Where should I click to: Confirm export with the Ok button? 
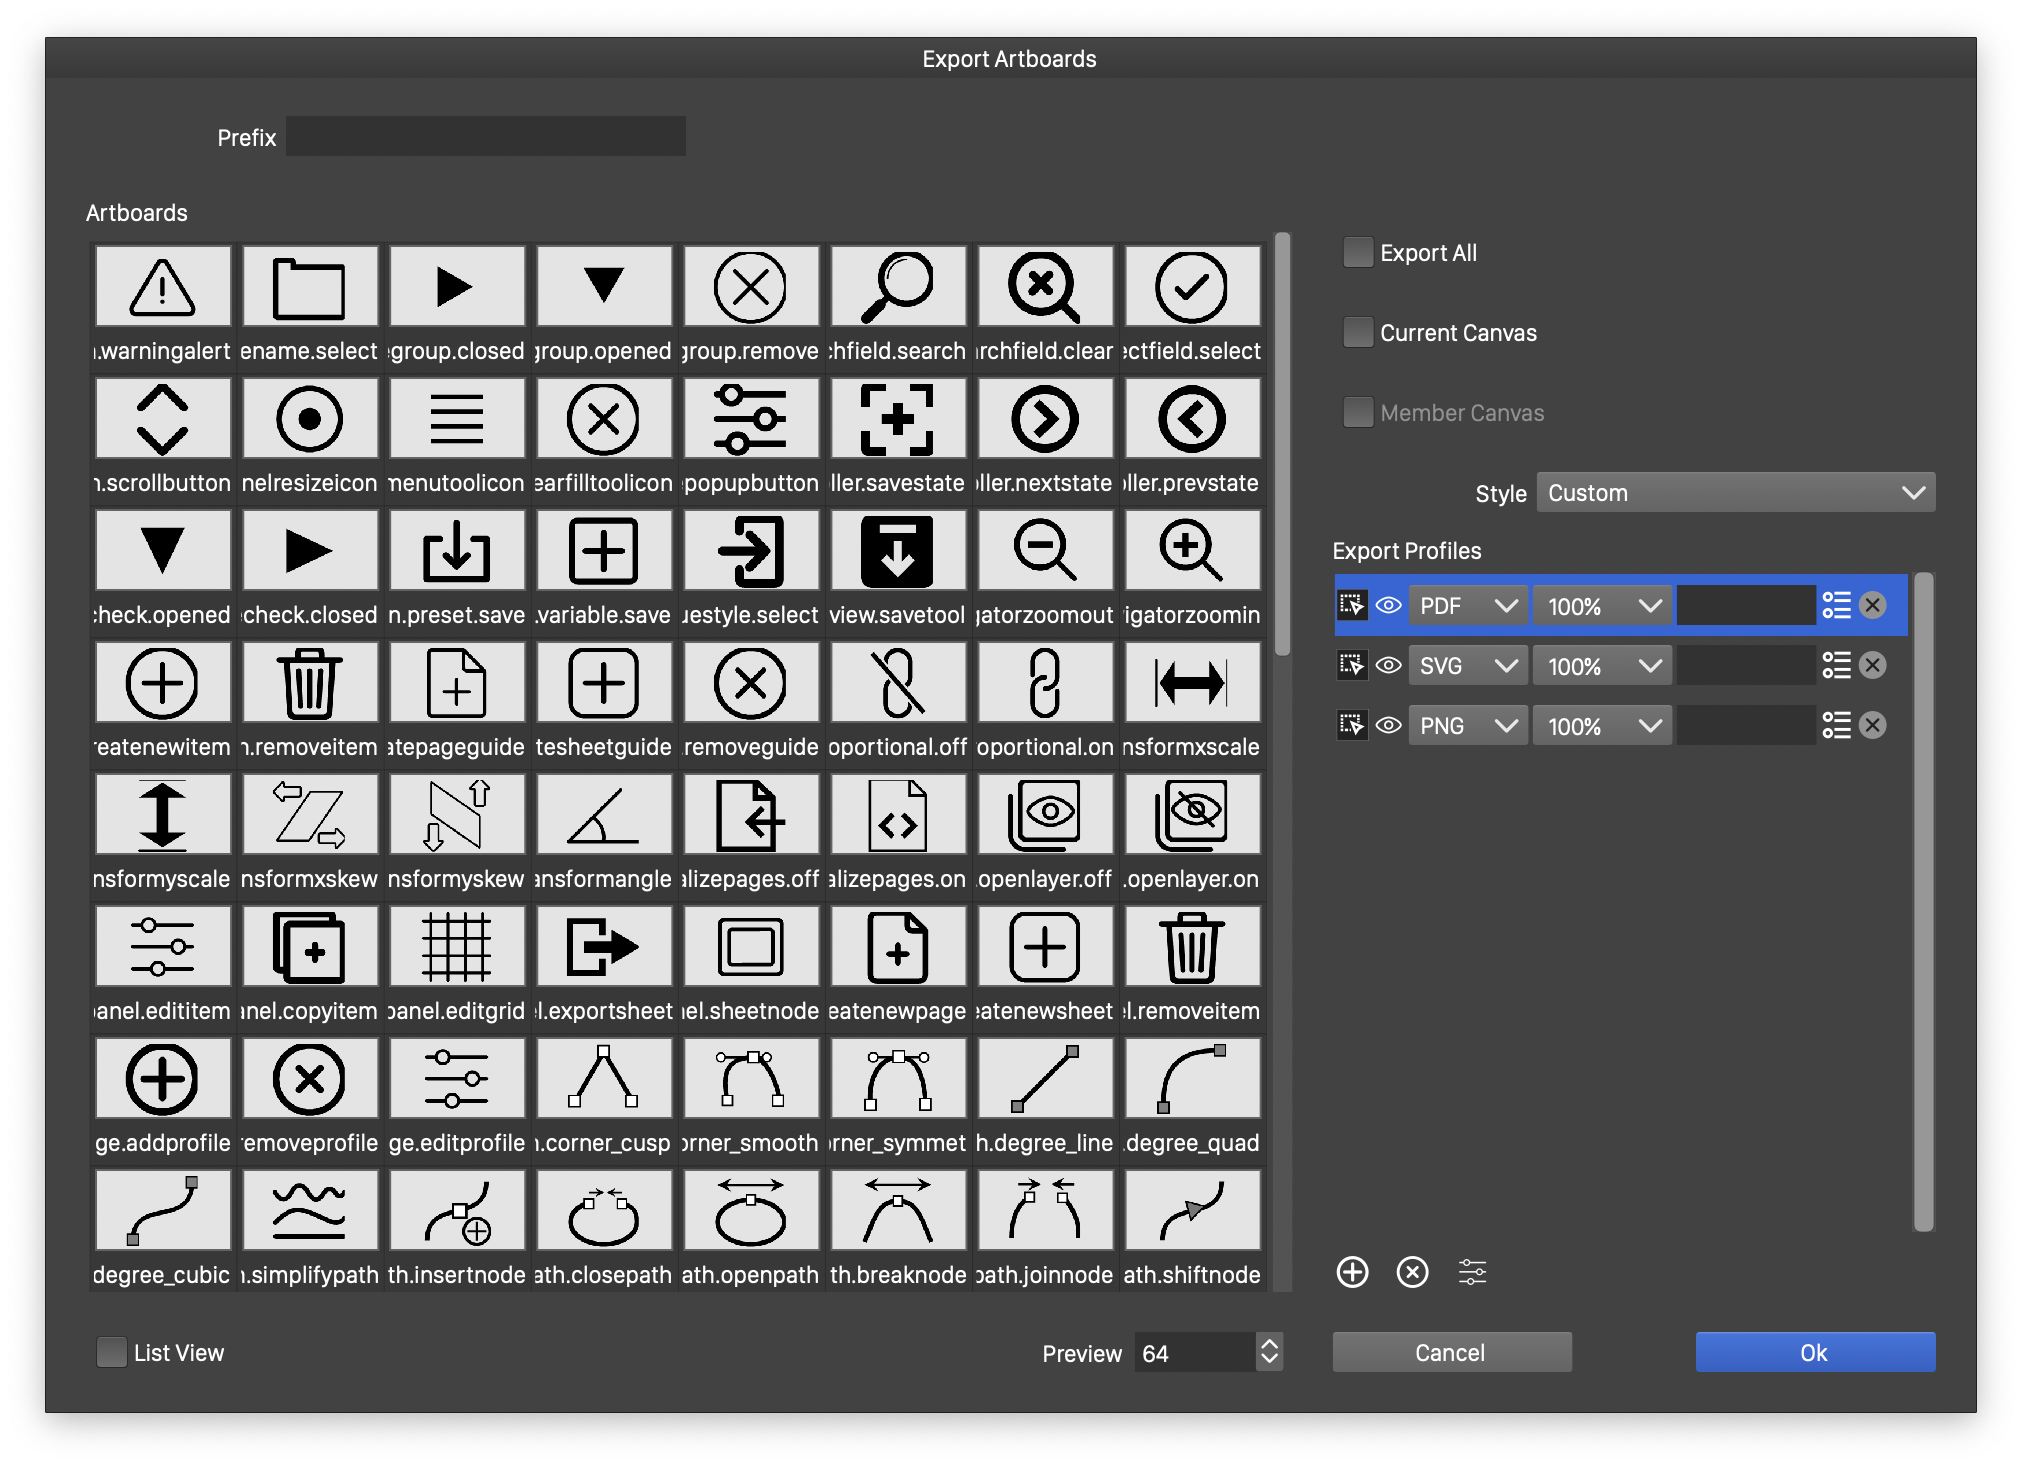click(1814, 1353)
